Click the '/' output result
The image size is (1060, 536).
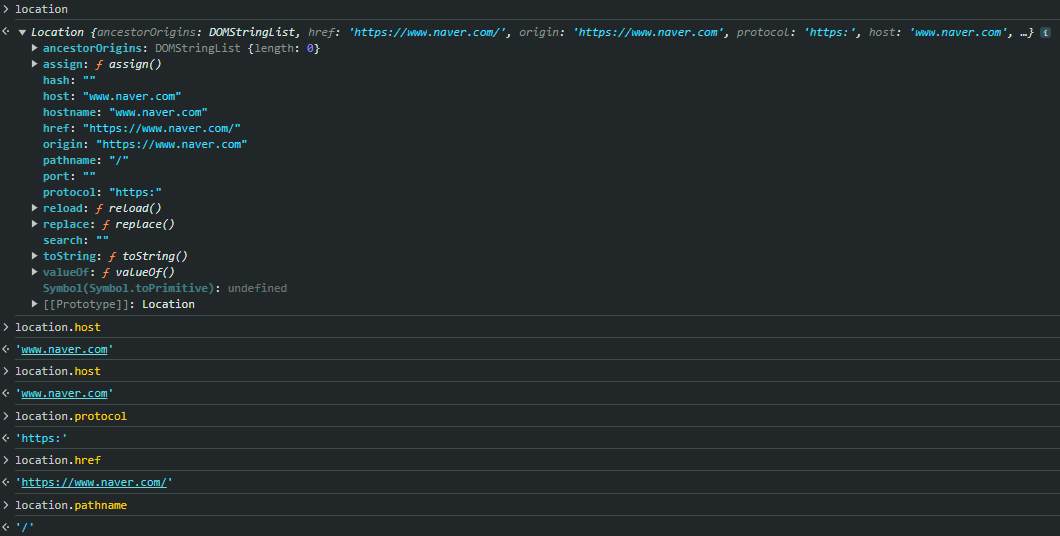(24, 528)
